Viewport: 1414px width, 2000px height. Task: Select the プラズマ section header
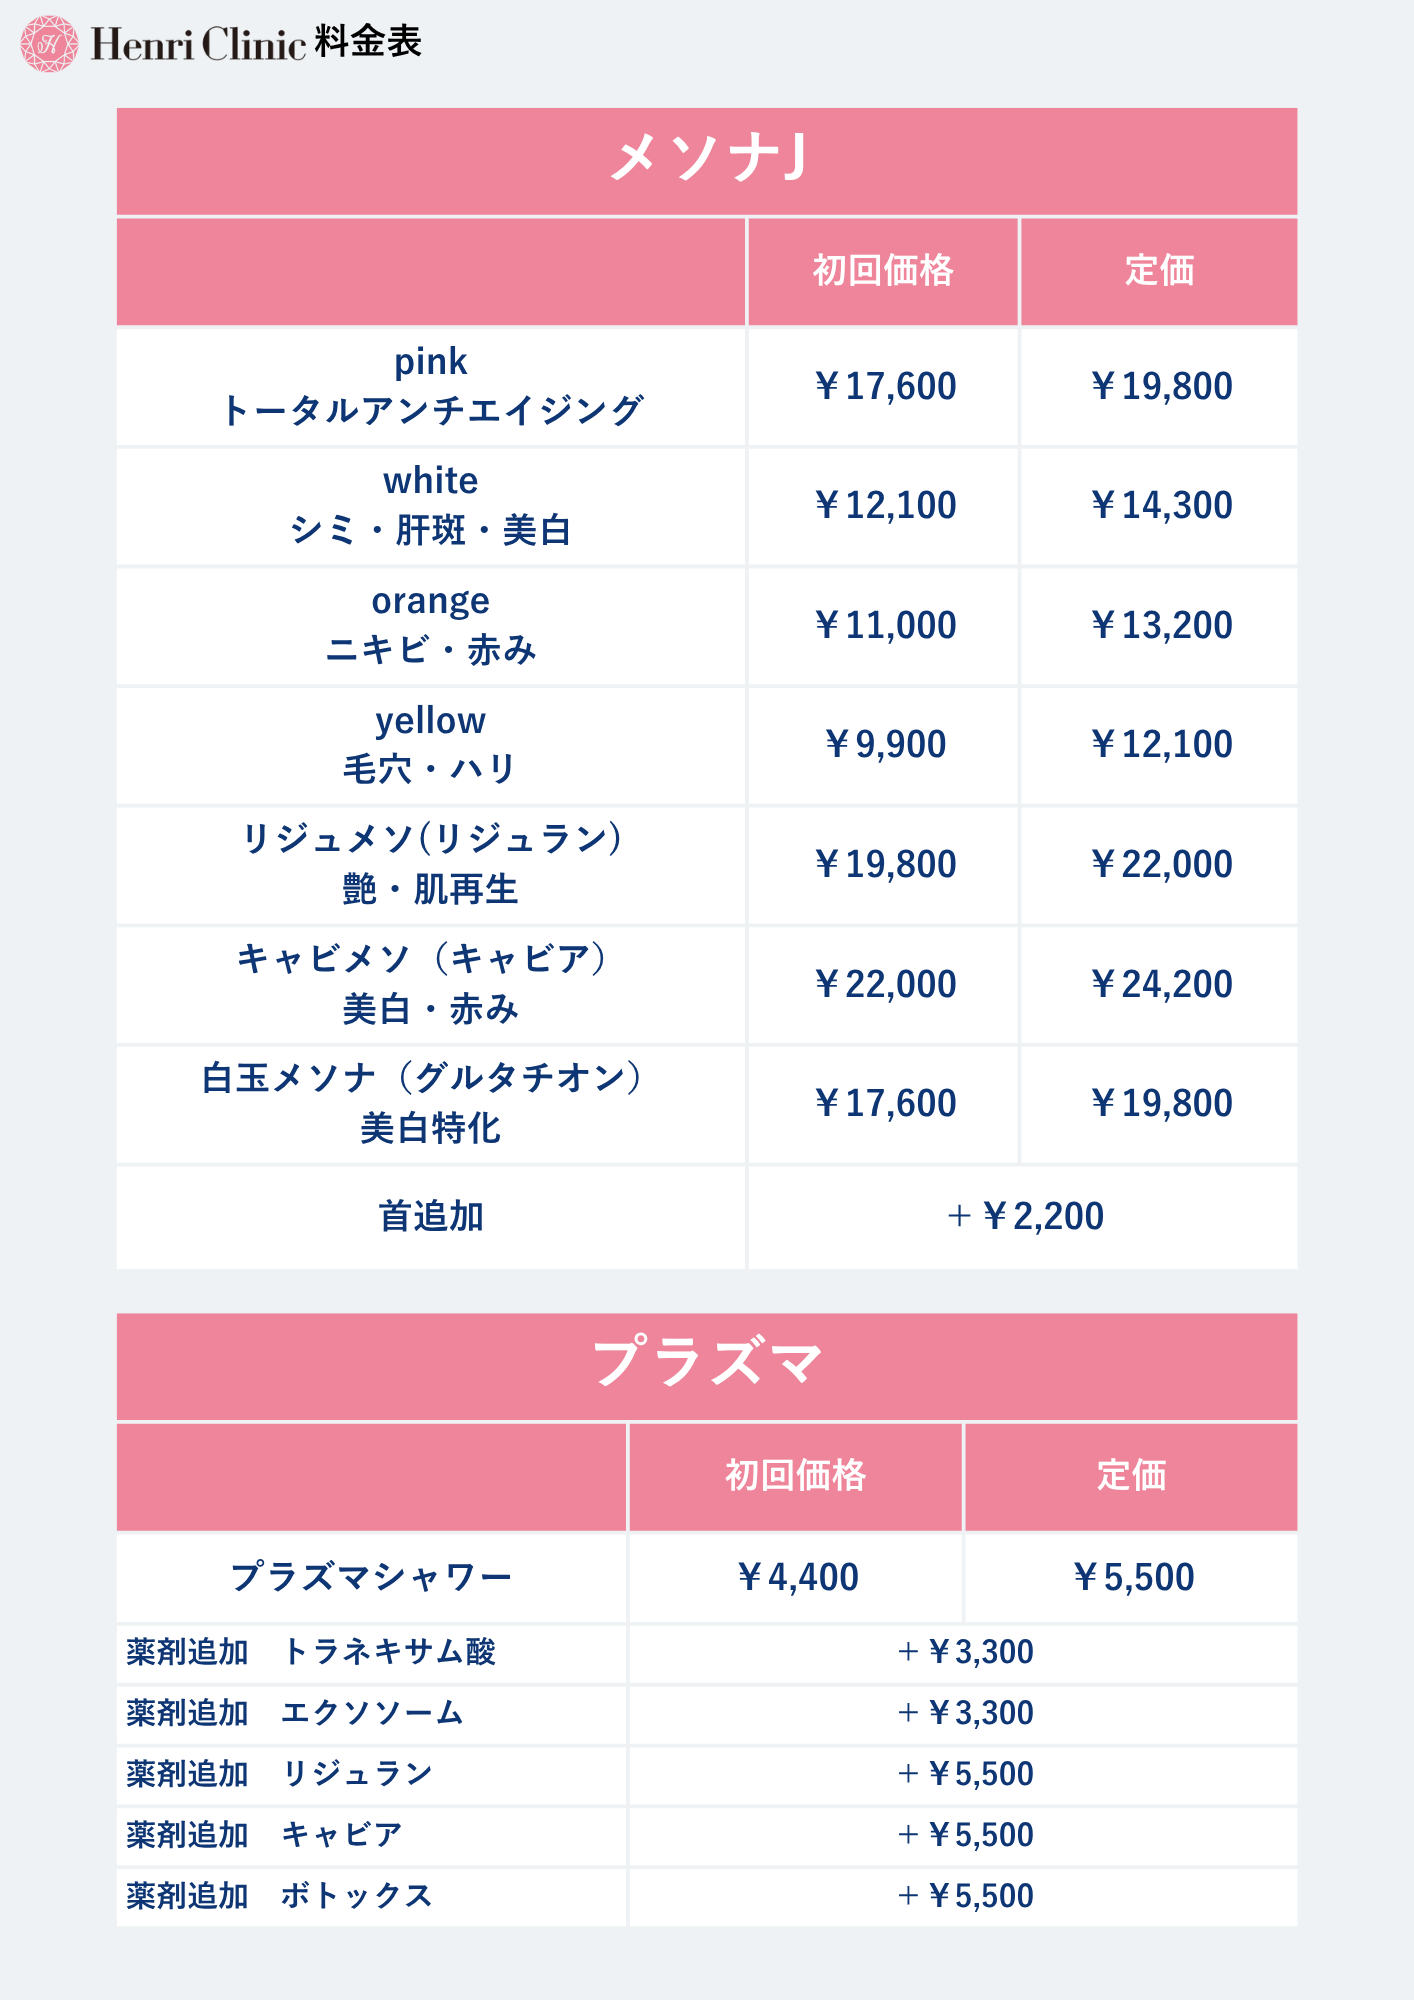(x=707, y=1366)
